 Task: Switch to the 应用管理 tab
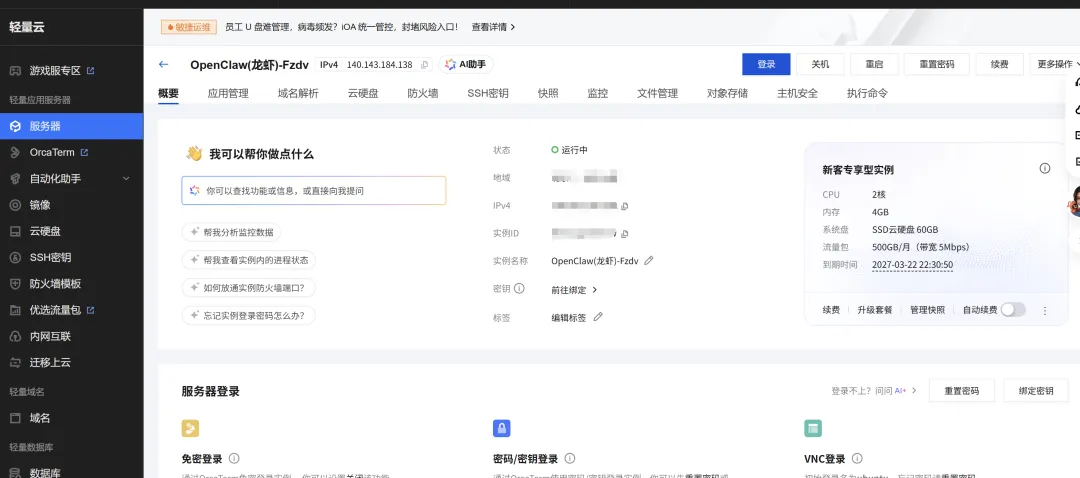click(x=228, y=93)
